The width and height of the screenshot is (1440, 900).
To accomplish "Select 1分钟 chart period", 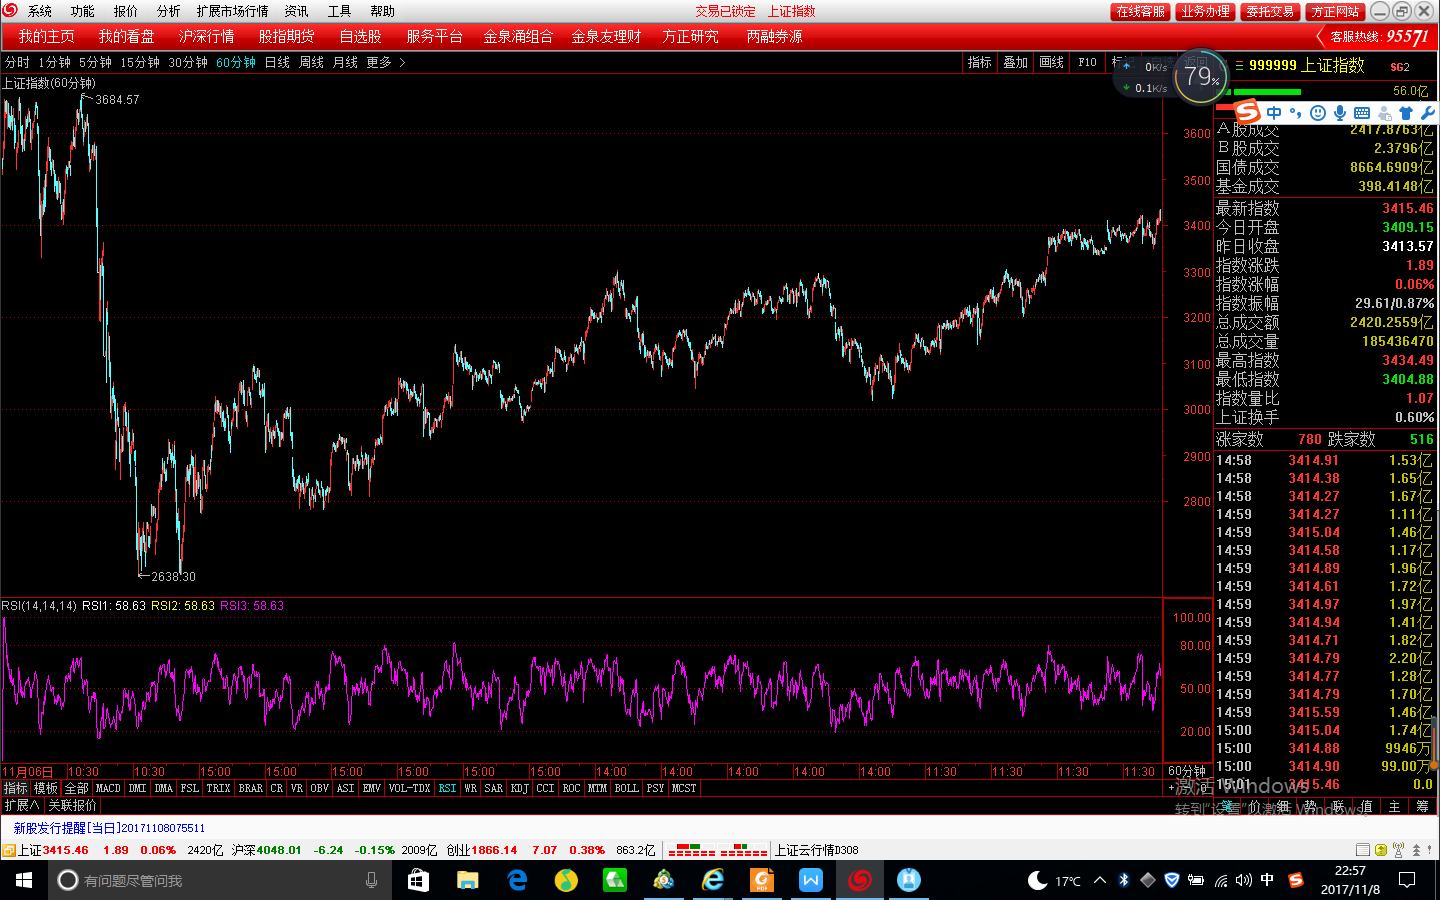I will tap(55, 62).
